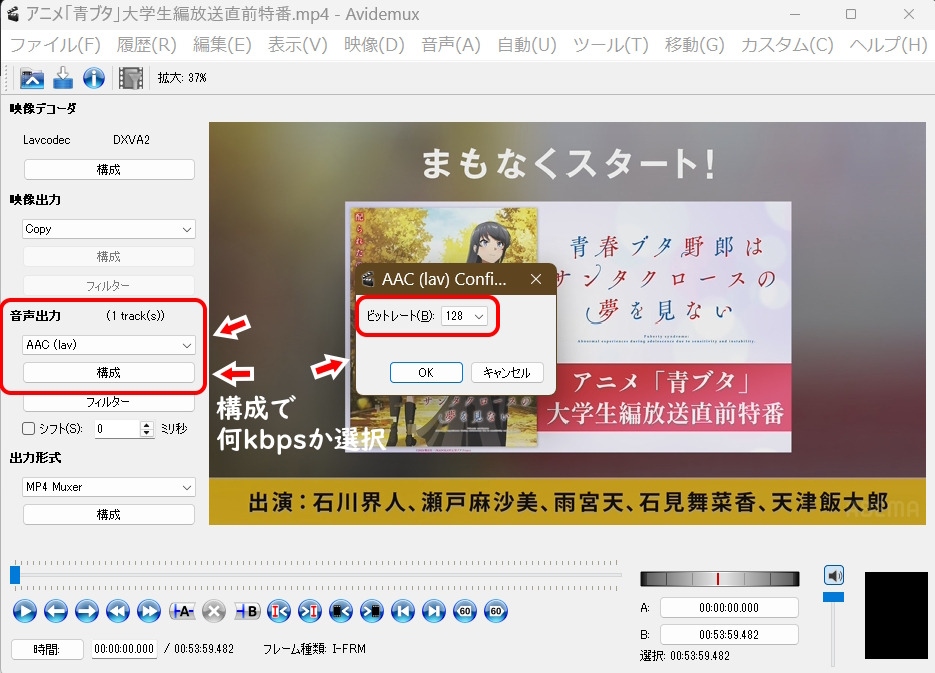Go to the previous frame
The width and height of the screenshot is (935, 673).
click(x=55, y=611)
